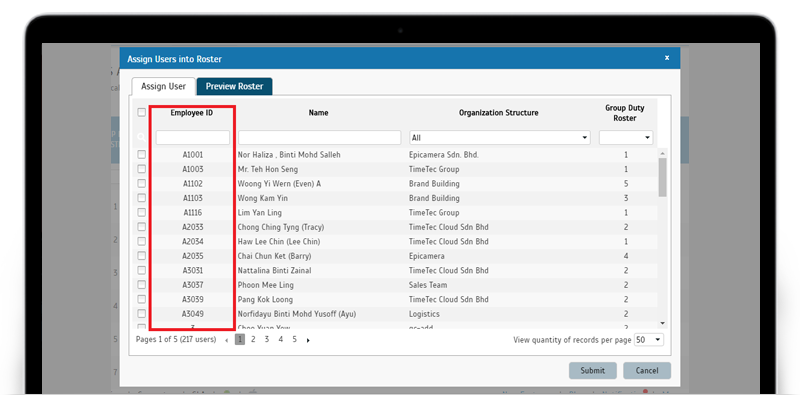Click name Chong Ching Tyng (Tracy)
Viewport: 800px width, 395px height.
click(x=281, y=227)
